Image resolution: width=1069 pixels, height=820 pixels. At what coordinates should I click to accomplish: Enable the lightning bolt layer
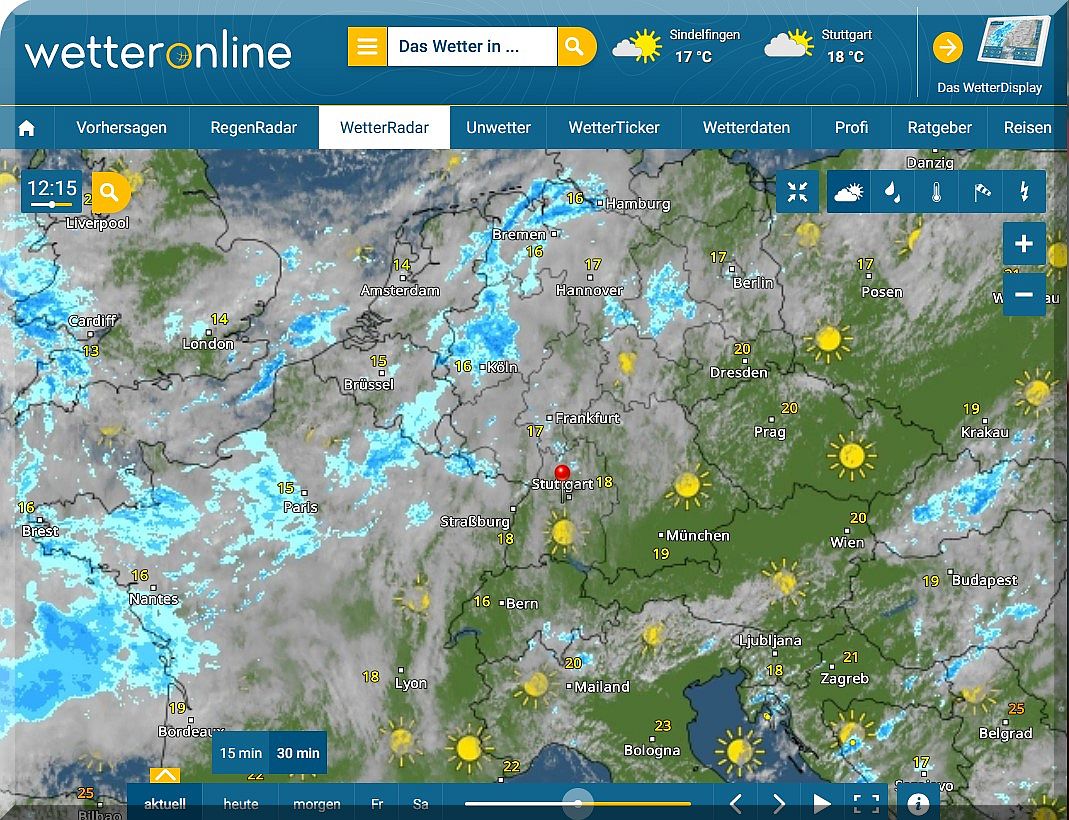coord(1024,192)
